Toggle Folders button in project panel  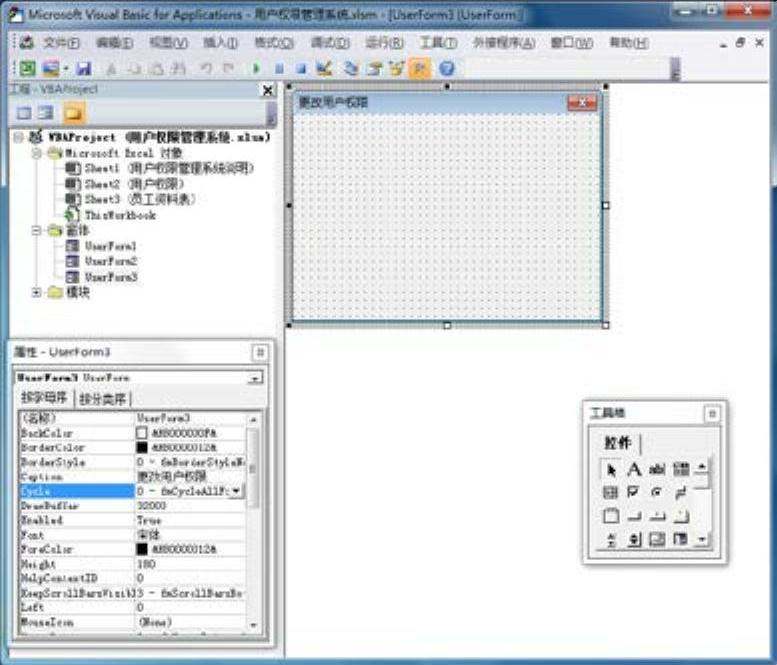point(73,113)
